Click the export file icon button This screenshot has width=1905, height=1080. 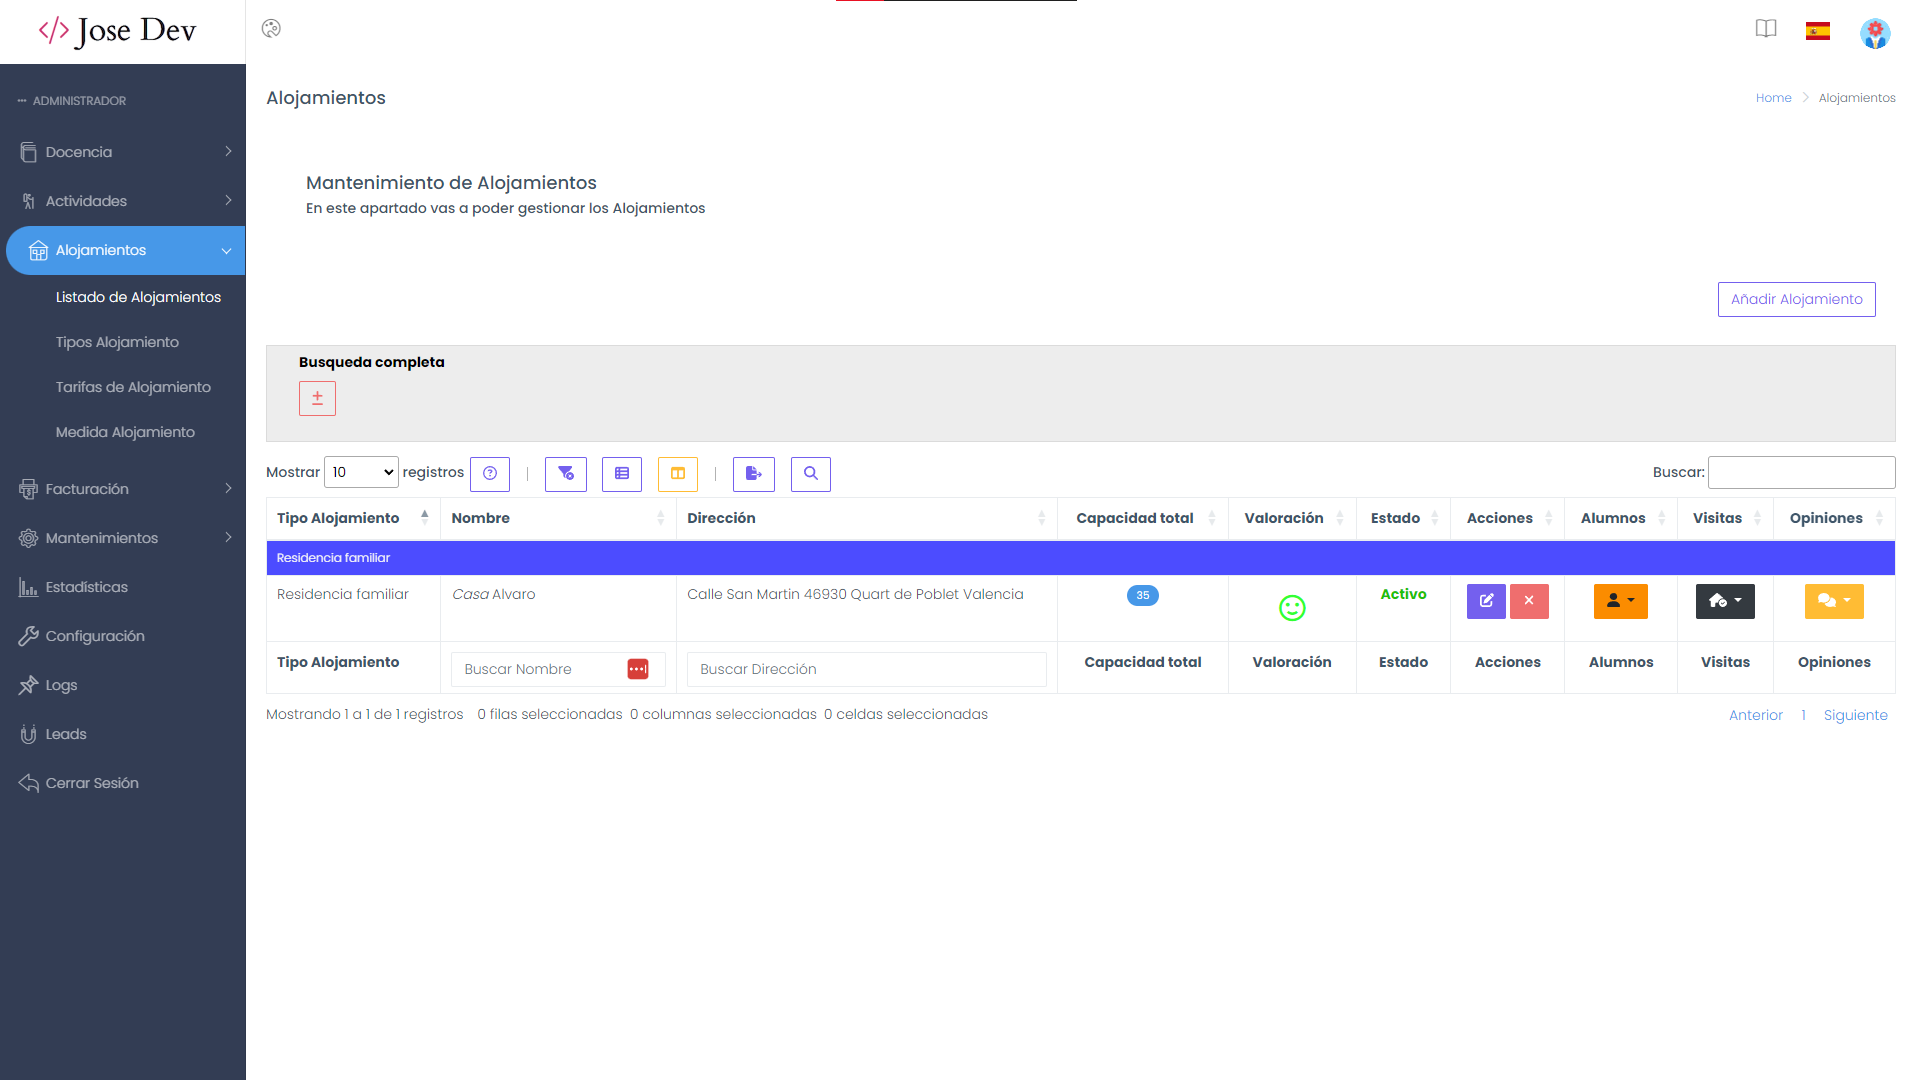click(x=753, y=474)
